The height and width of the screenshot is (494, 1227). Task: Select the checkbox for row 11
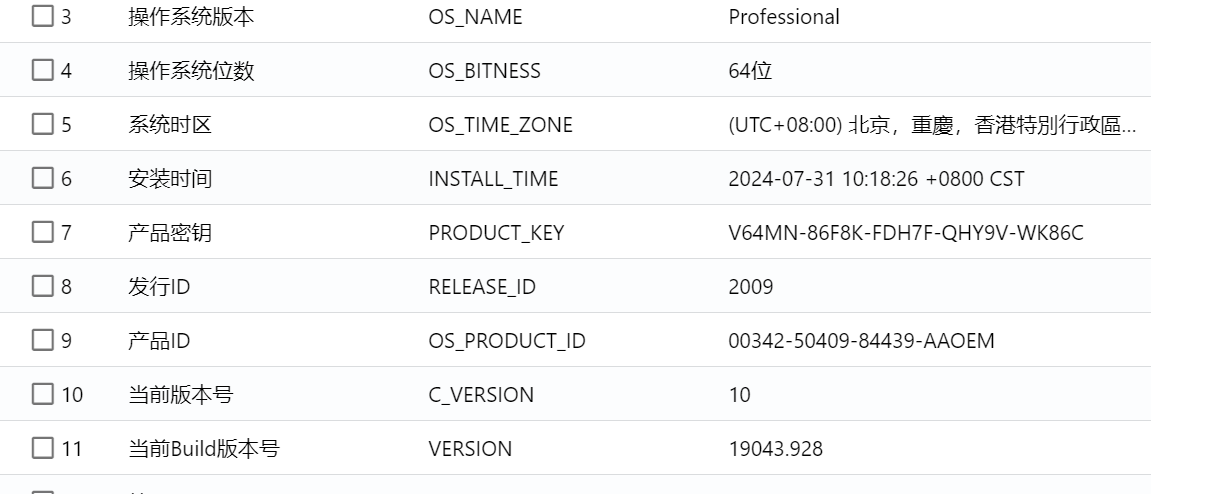[42, 448]
